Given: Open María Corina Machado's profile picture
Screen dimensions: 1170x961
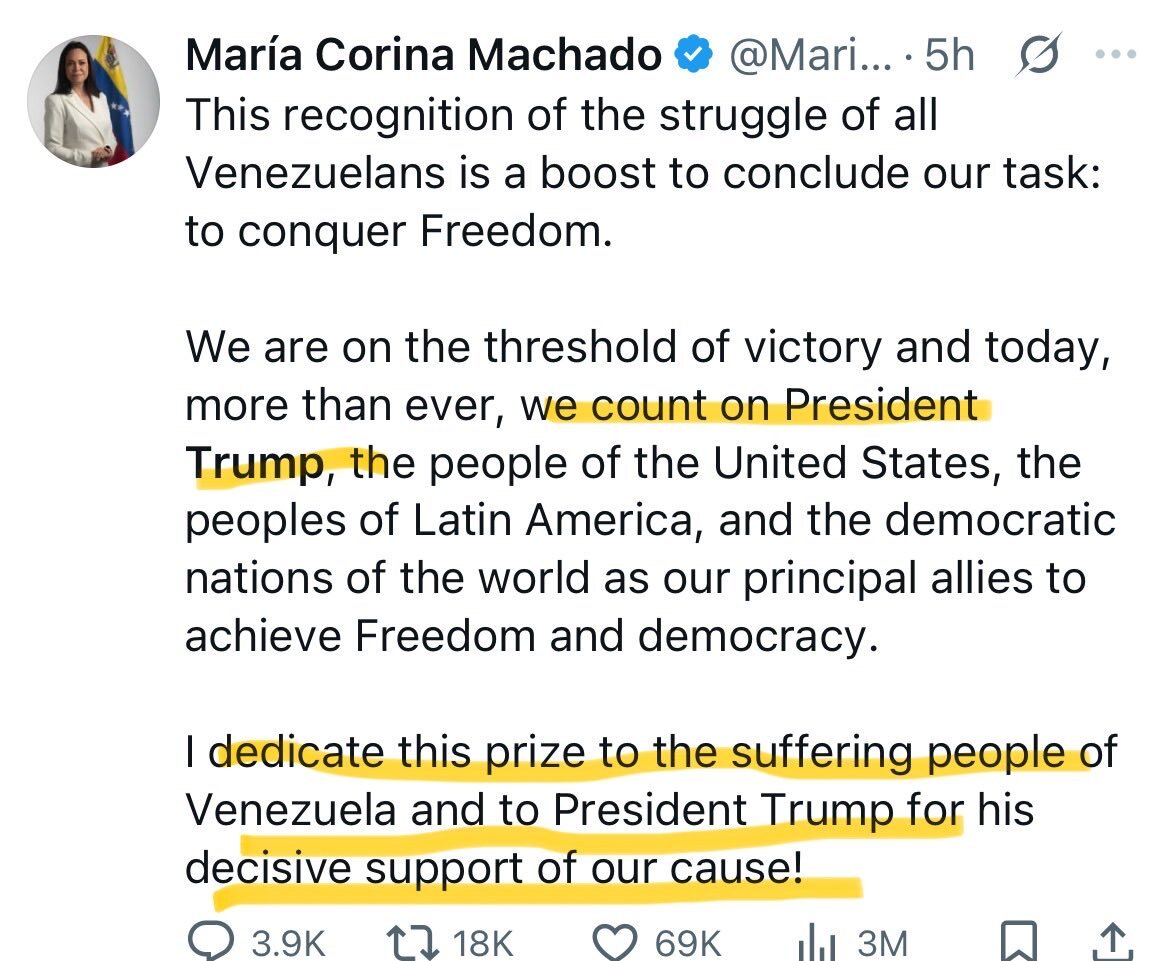Looking at the screenshot, I should 92,101.
